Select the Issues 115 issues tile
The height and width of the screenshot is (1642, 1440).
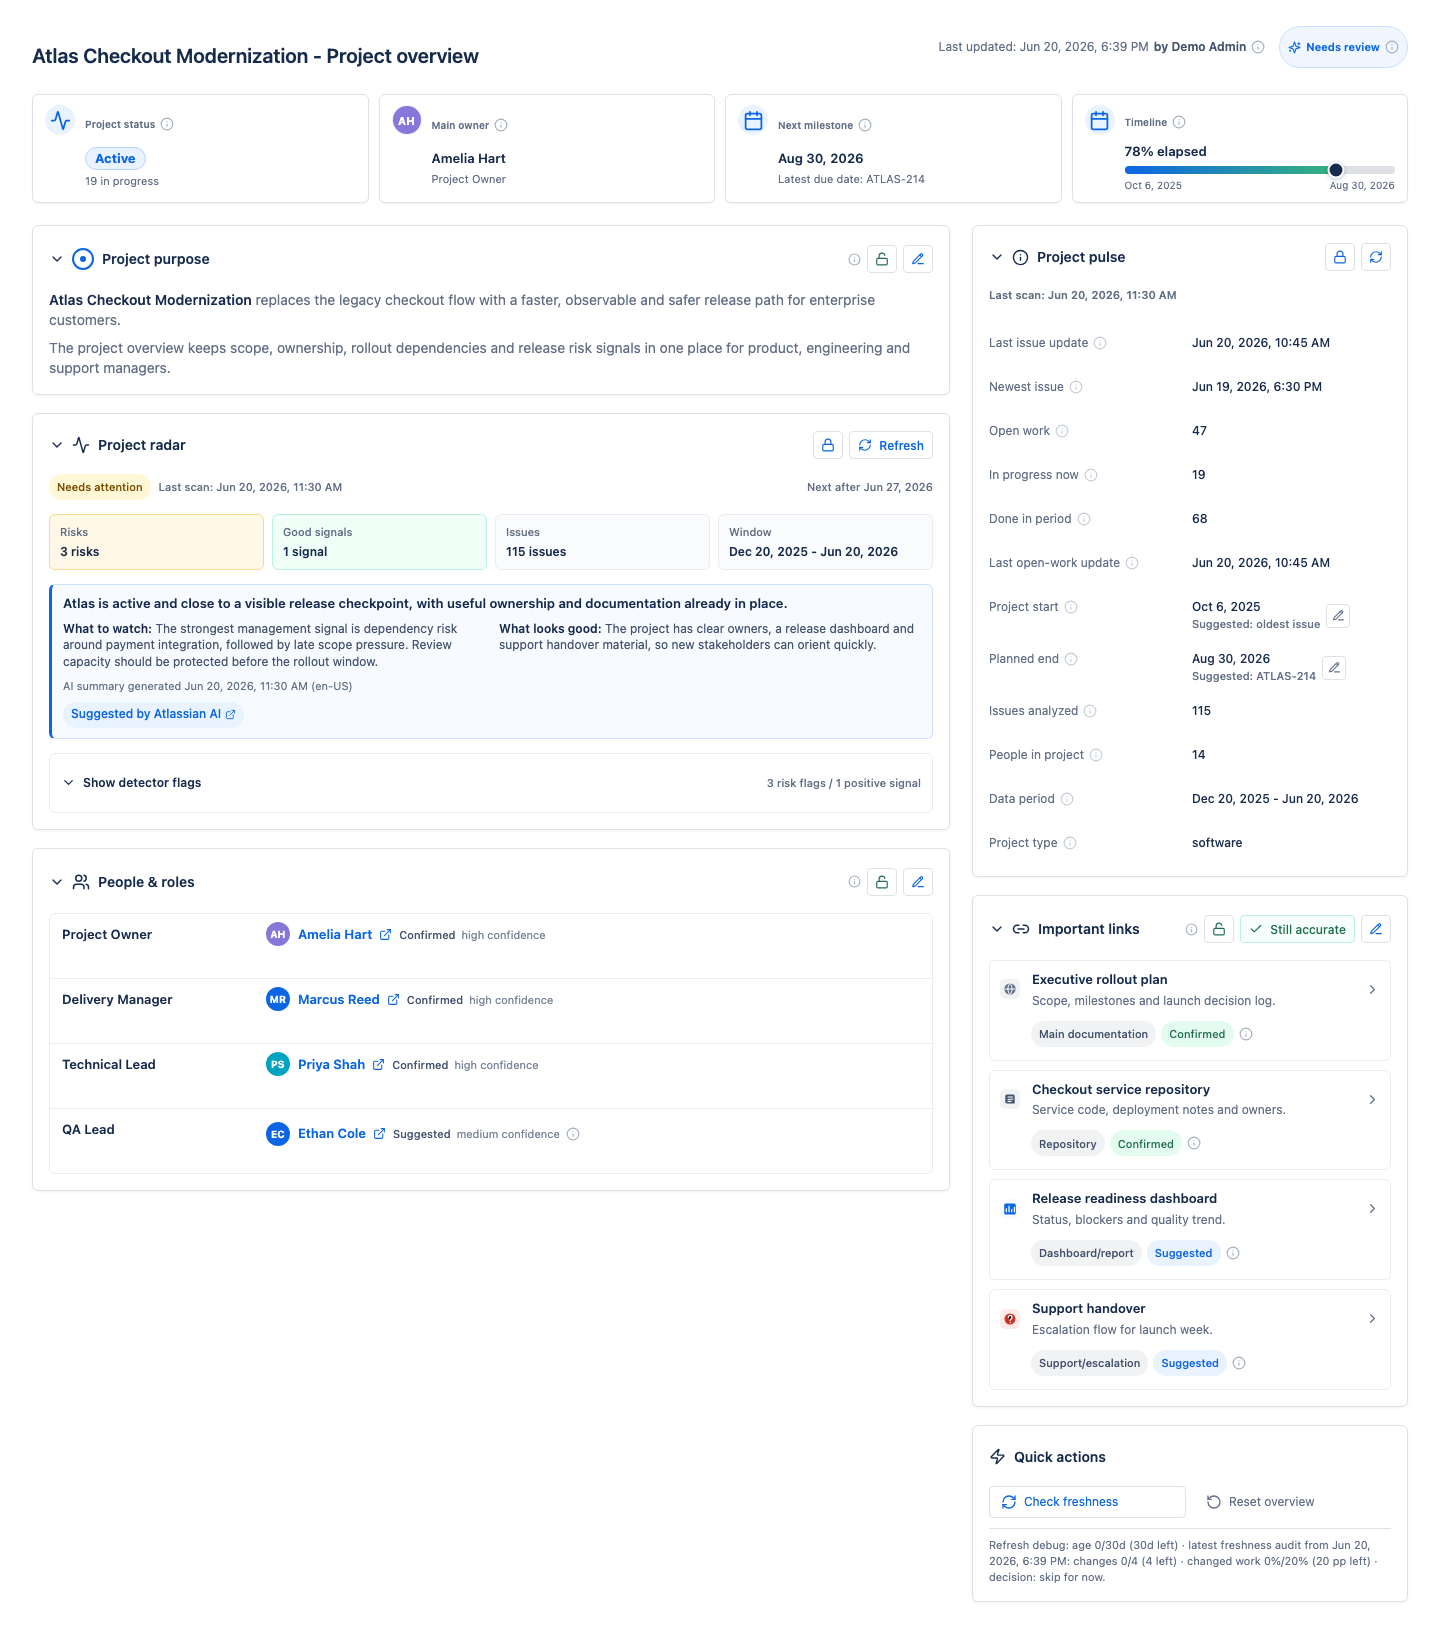602,542
